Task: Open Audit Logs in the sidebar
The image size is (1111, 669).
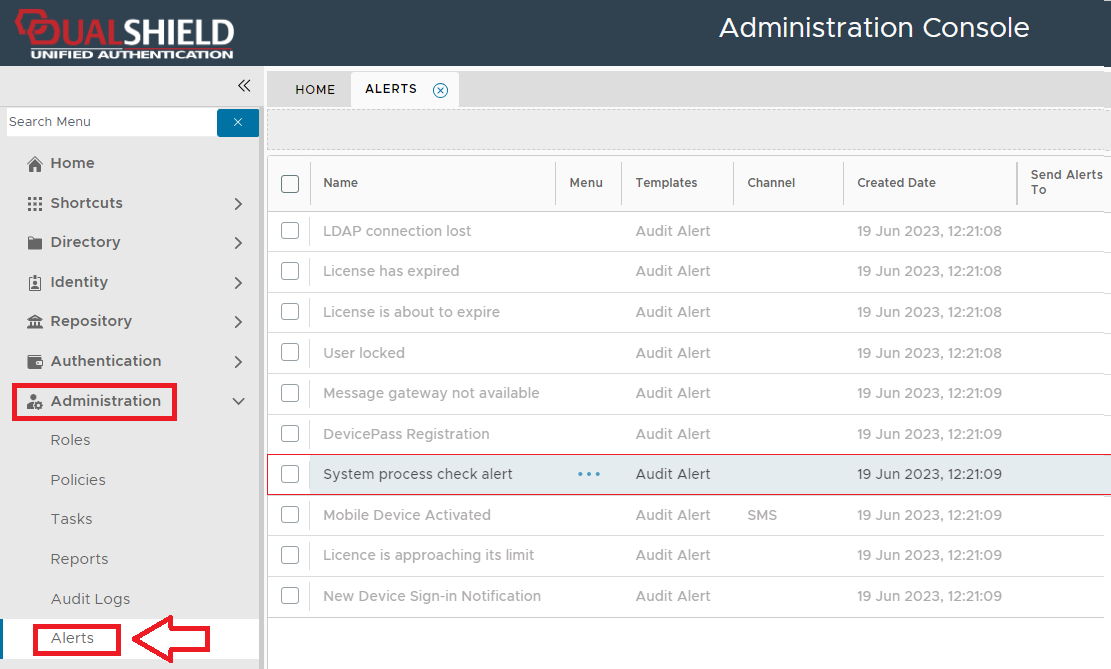Action: coord(90,599)
